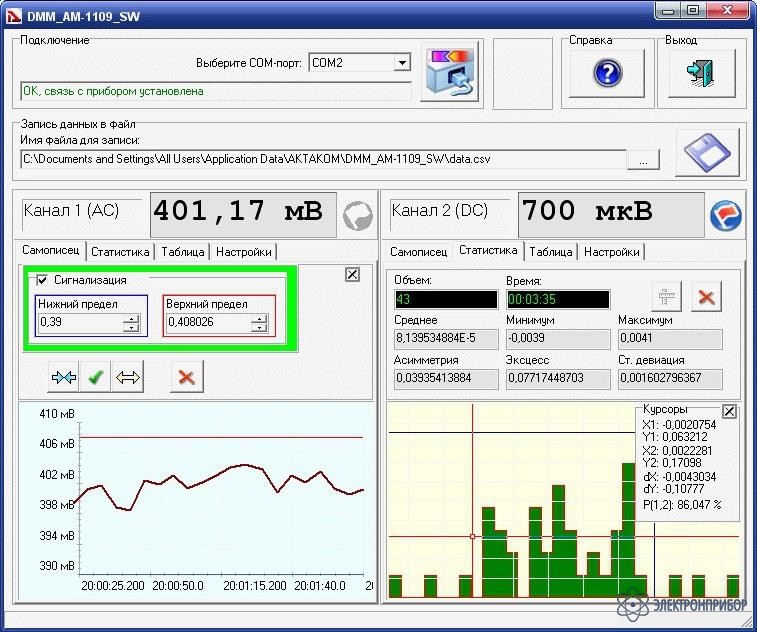Screen dimensions: 757x632
Task: Click red X under Channel 1 limits
Action: click(184, 377)
